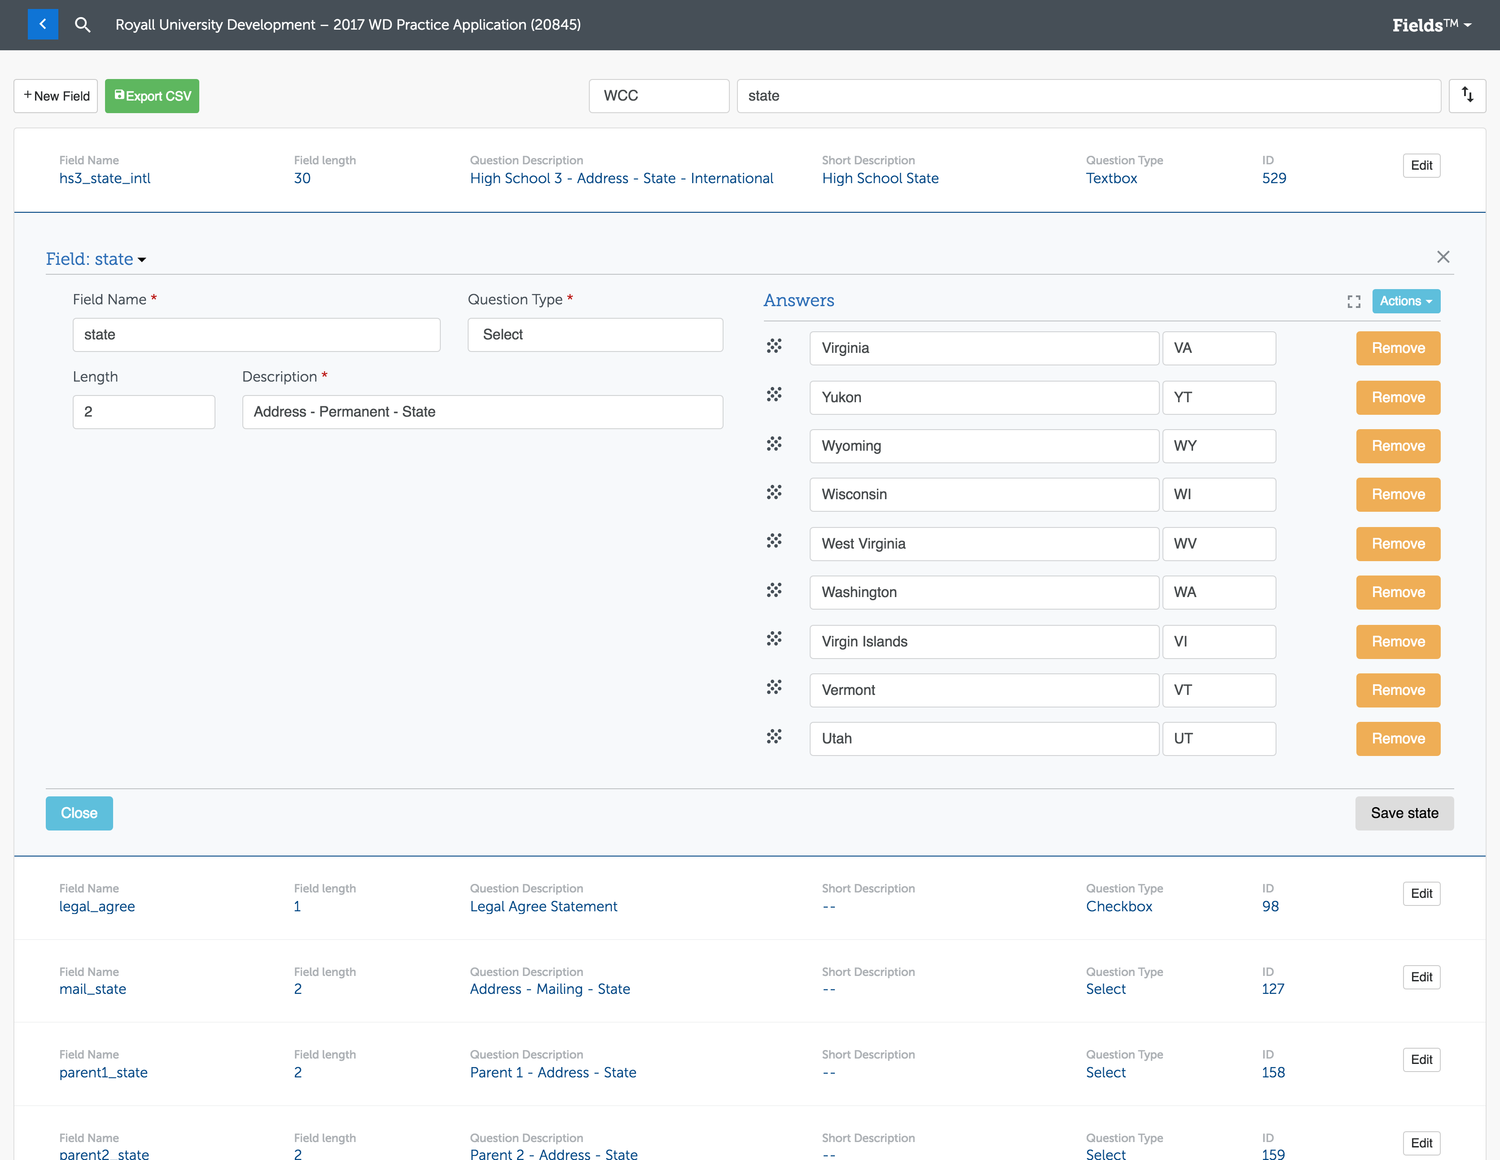Viewport: 1500px width, 1160px height.
Task: Remove the Yukon answer
Action: point(1397,397)
